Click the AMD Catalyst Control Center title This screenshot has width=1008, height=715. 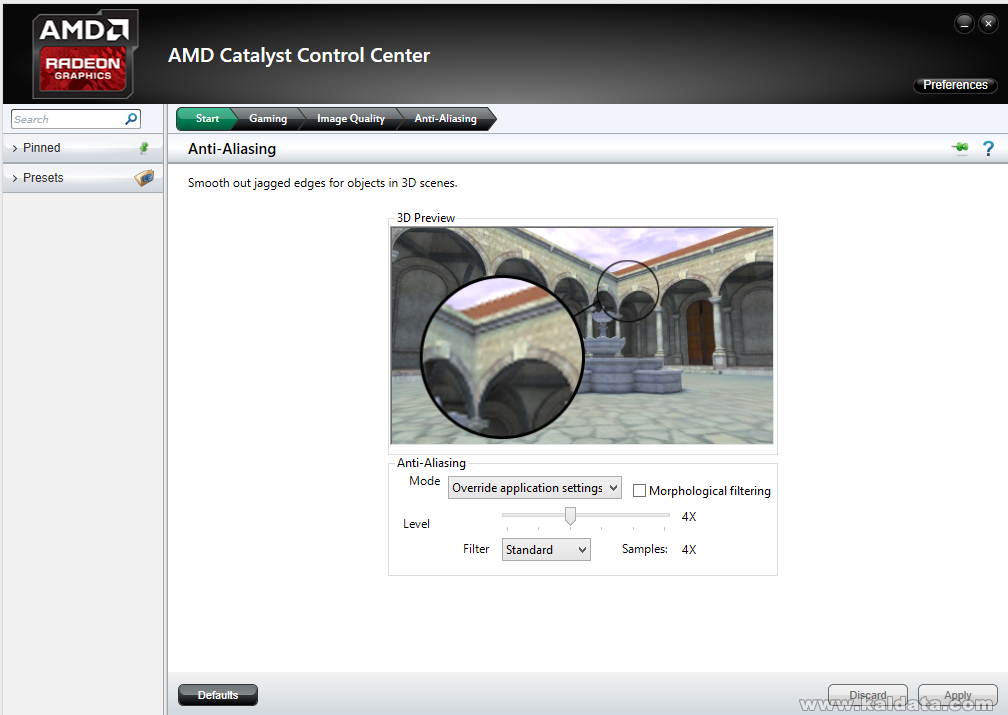click(299, 55)
